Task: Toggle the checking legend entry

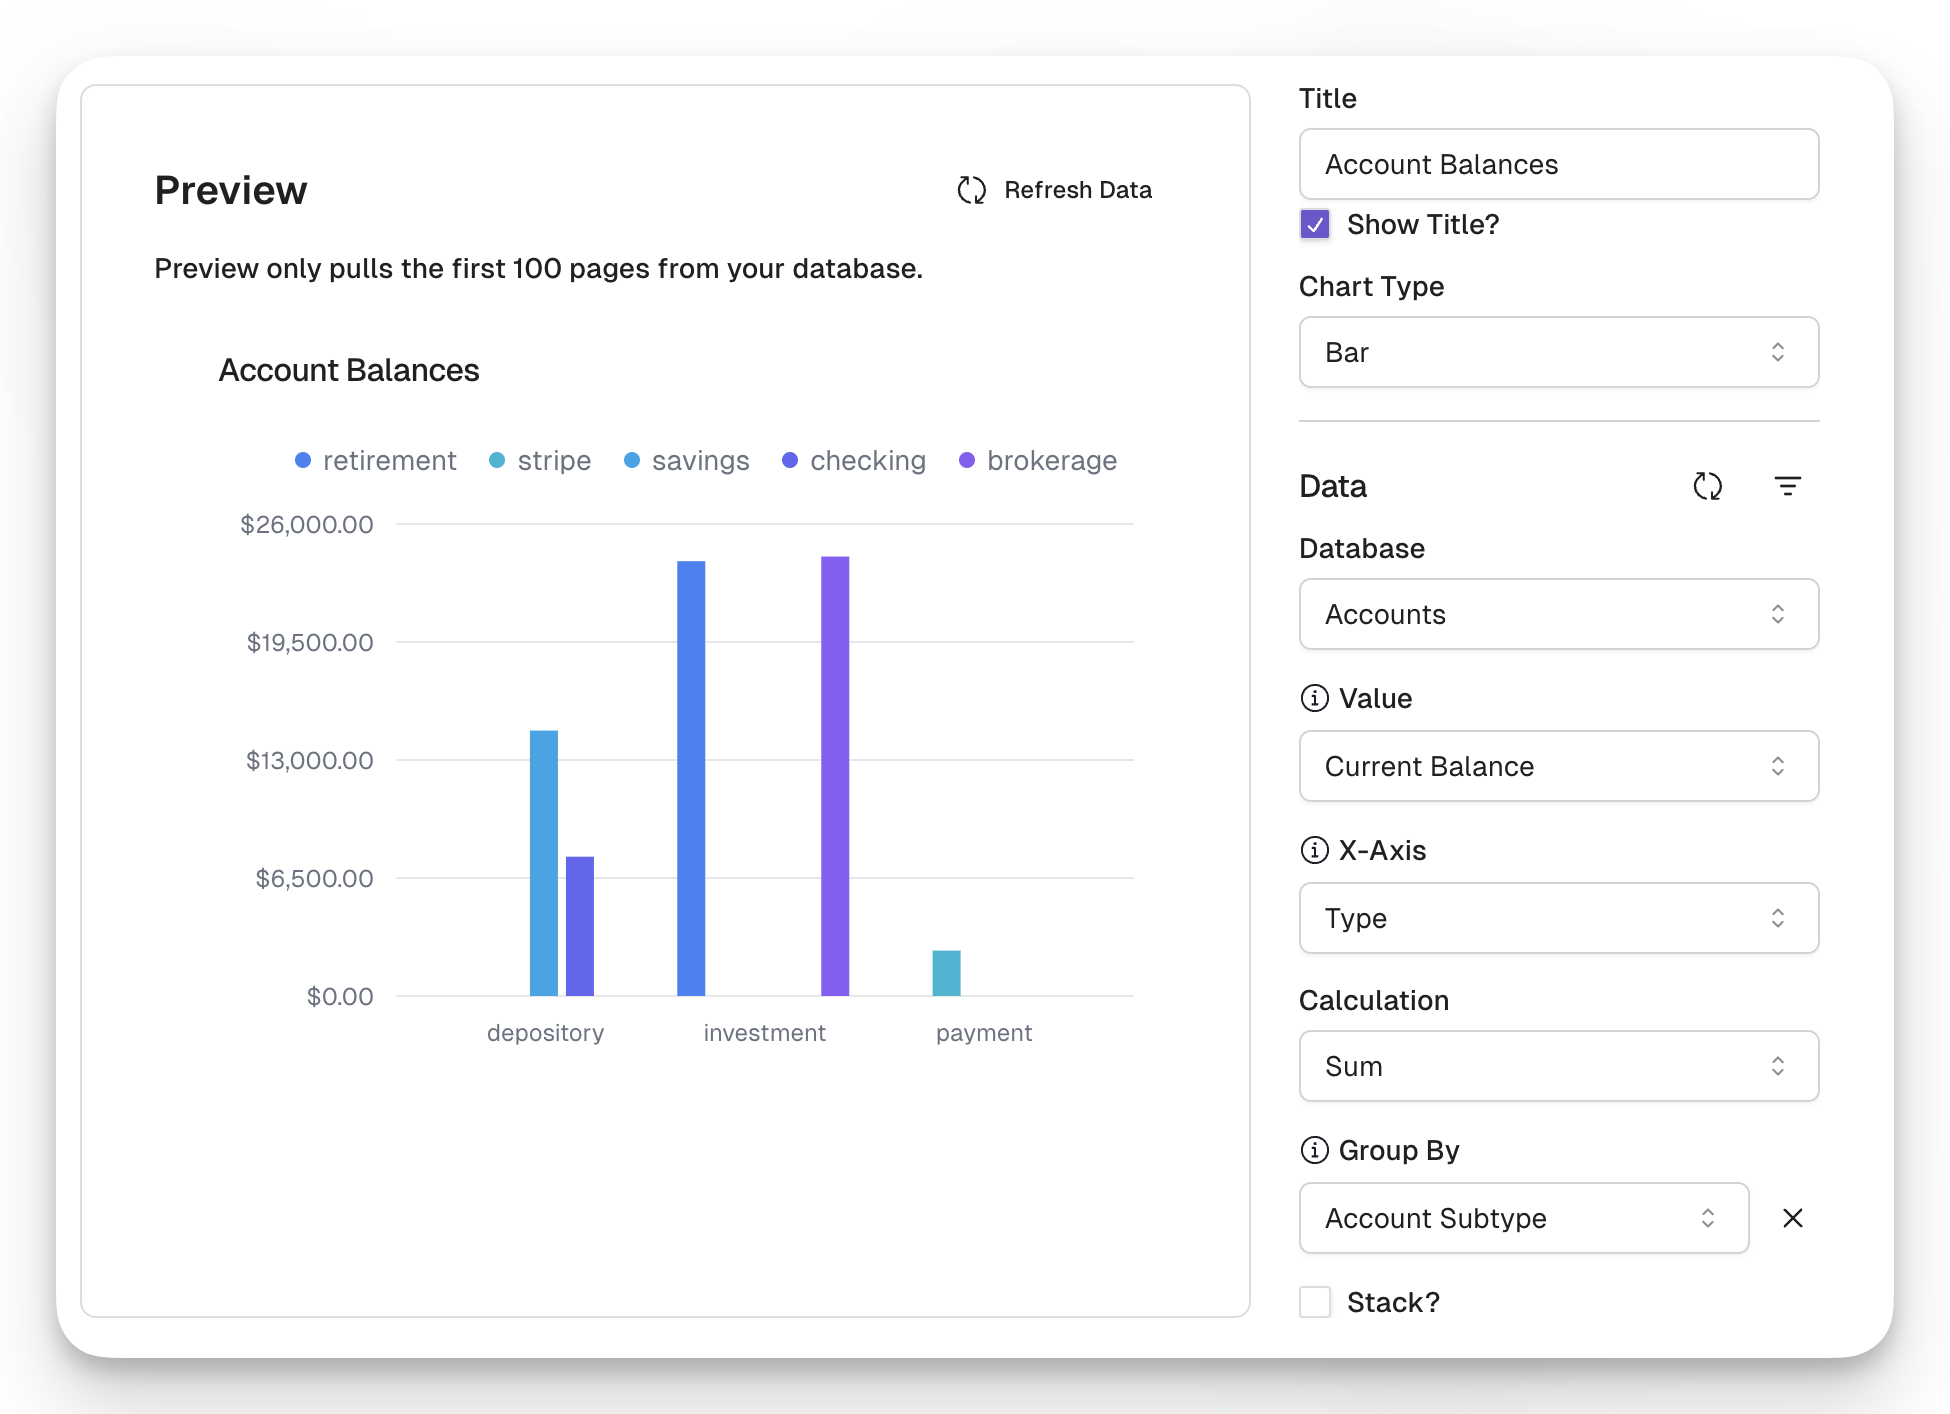Action: (x=854, y=460)
